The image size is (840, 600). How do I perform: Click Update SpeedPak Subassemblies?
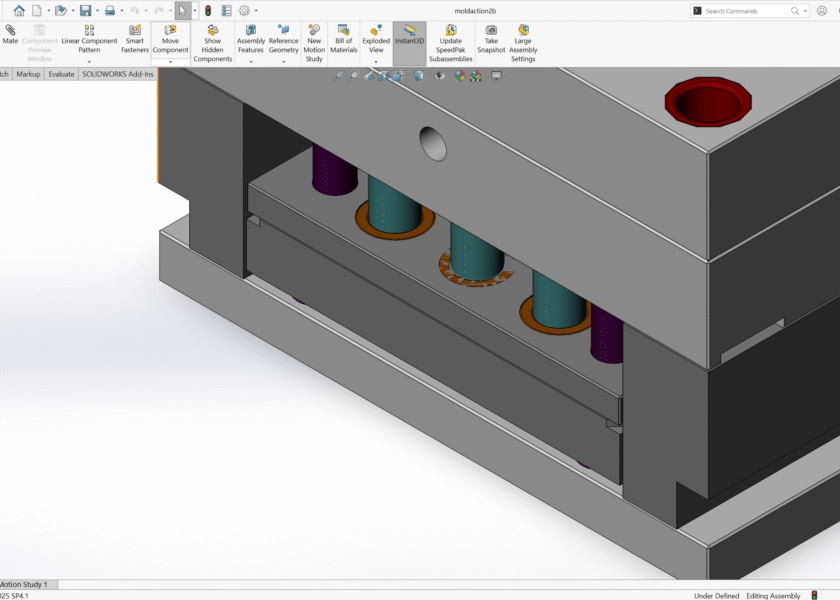pyautogui.click(x=450, y=44)
